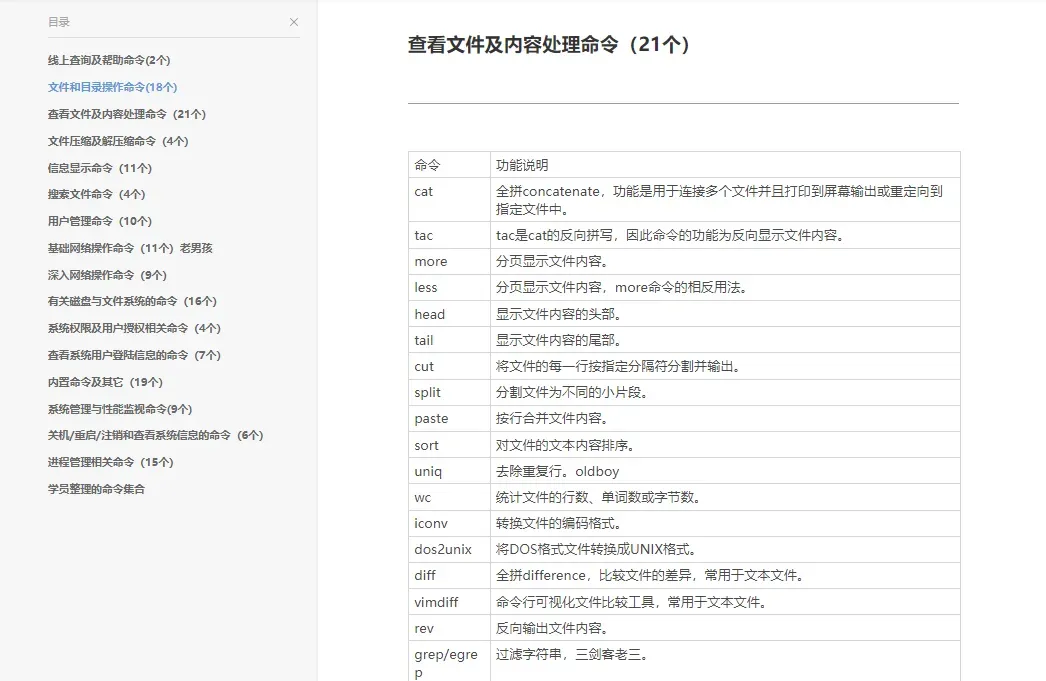Viewport: 1046px width, 681px height.
Task: Go to 基础网络操作命令 (11个) 老男孩
Action: (130, 248)
